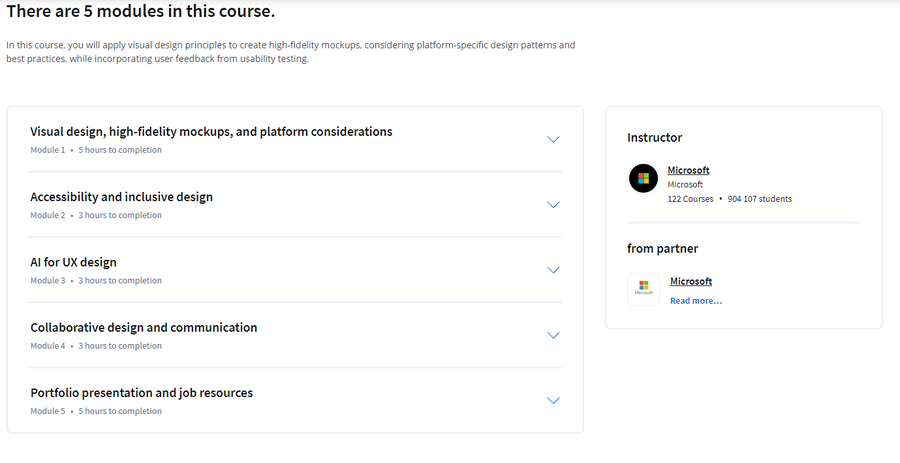This screenshot has width=900, height=463.
Task: Click the 122 Courses text
Action: pos(690,199)
